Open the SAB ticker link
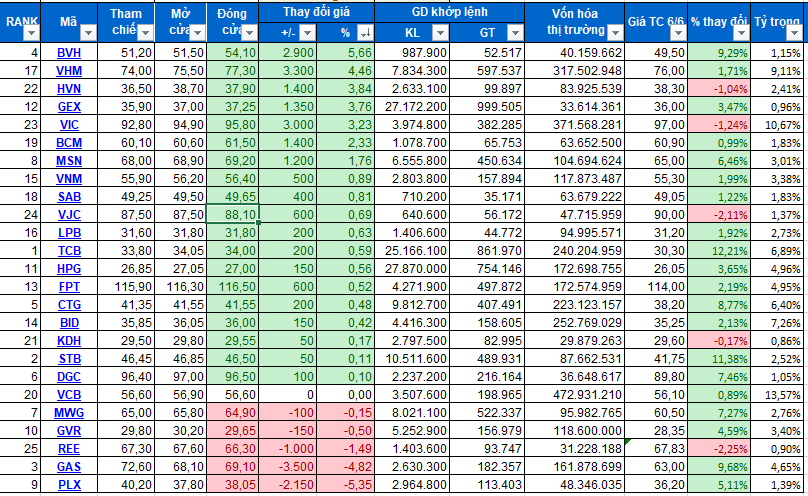The width and height of the screenshot is (808, 496). point(69,197)
